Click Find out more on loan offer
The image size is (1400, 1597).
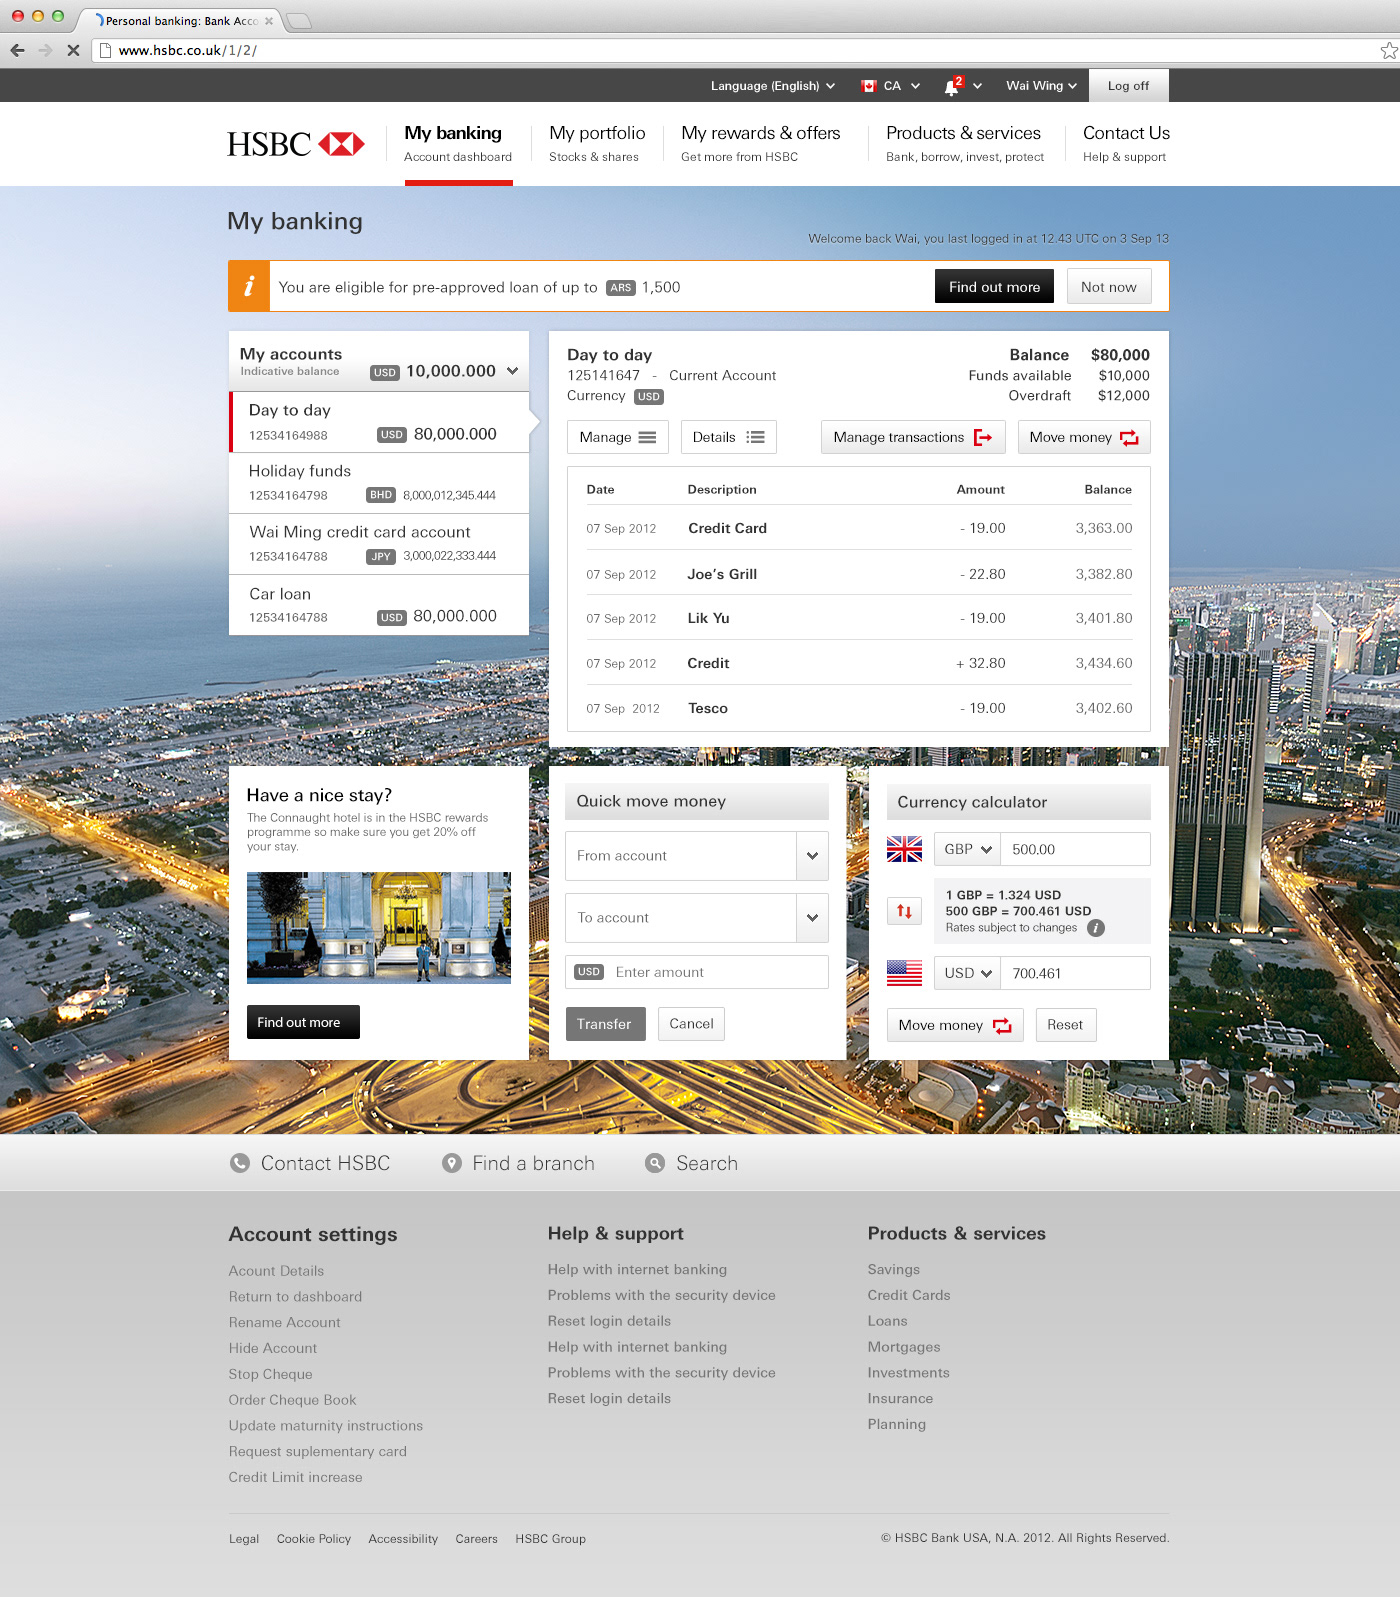994,287
